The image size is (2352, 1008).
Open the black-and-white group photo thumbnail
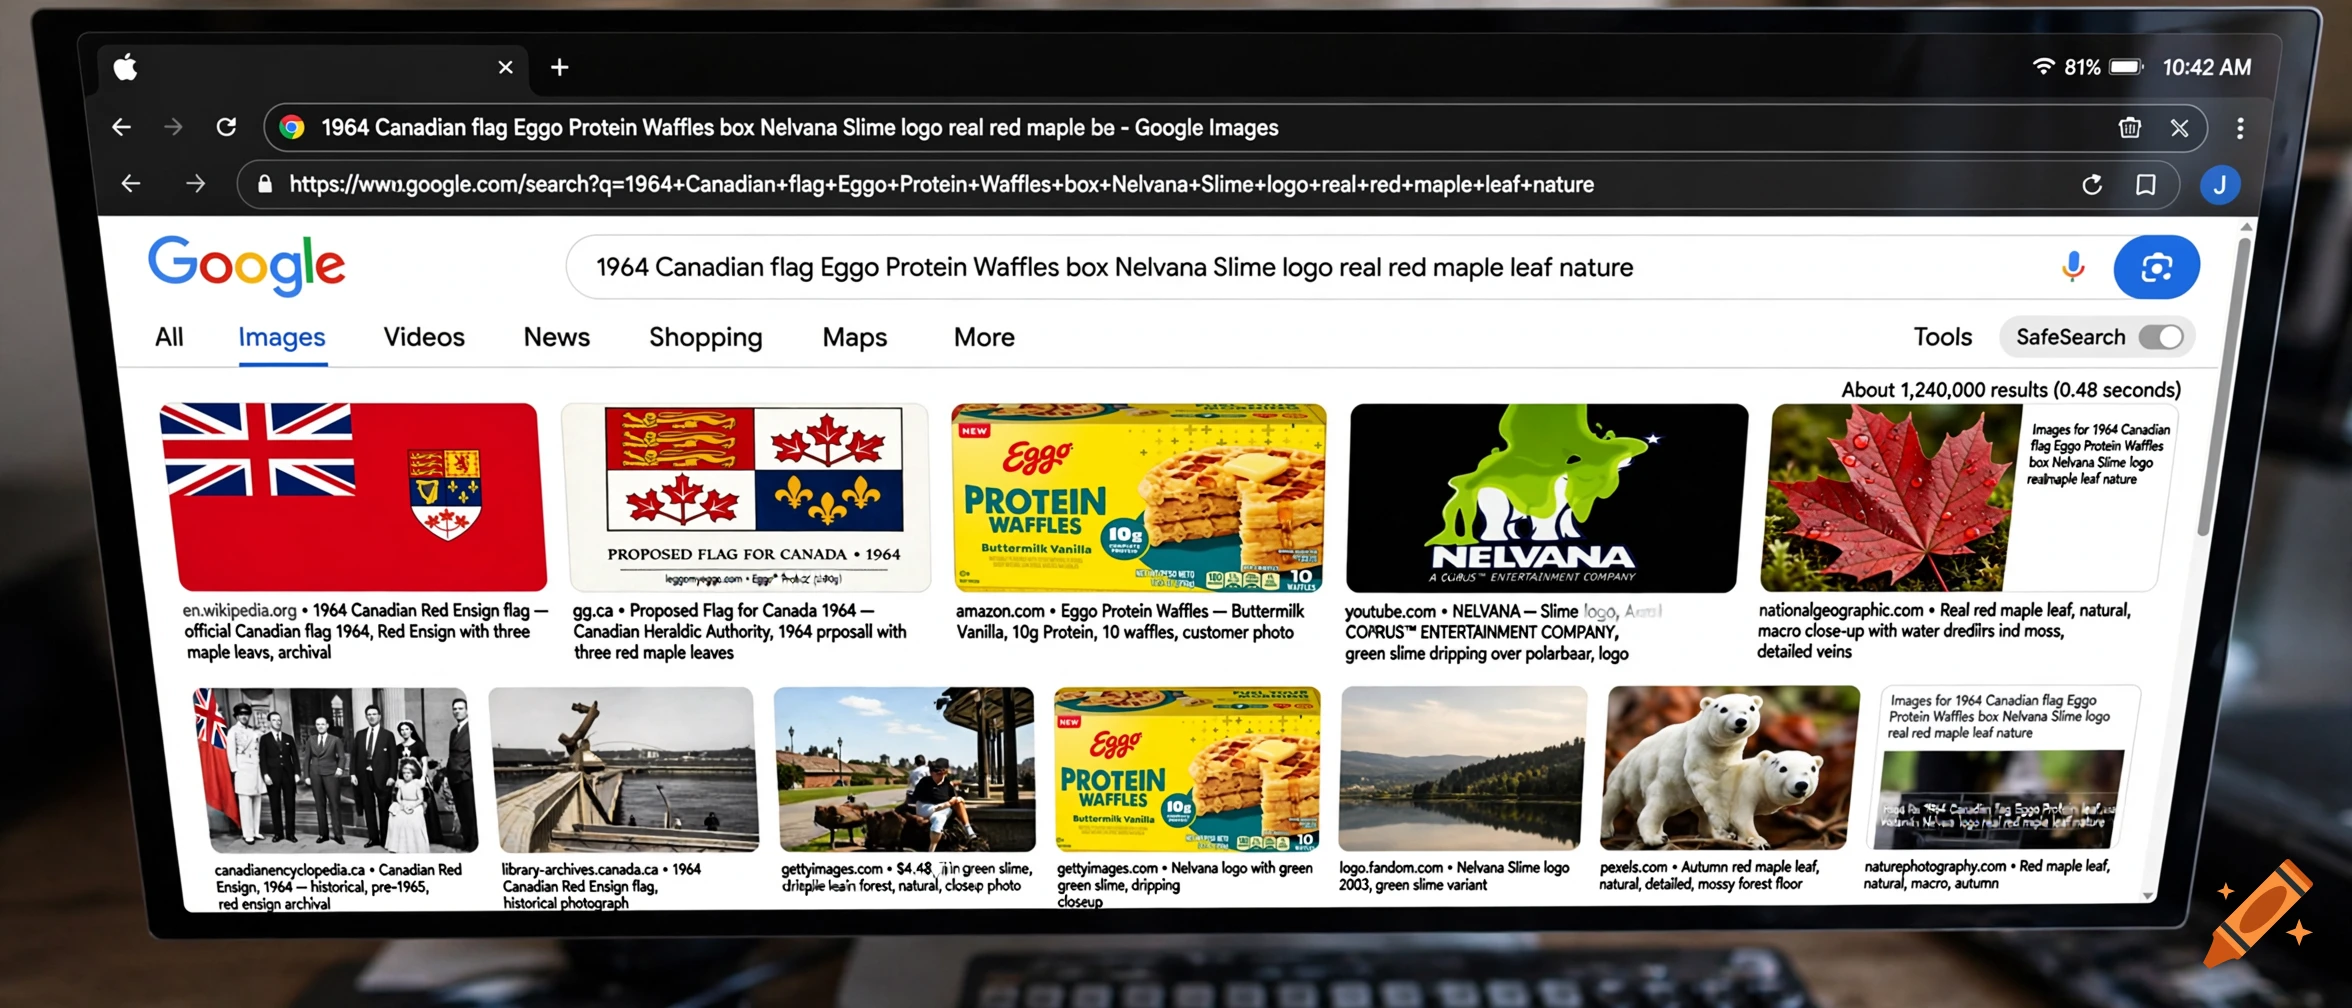click(x=336, y=770)
